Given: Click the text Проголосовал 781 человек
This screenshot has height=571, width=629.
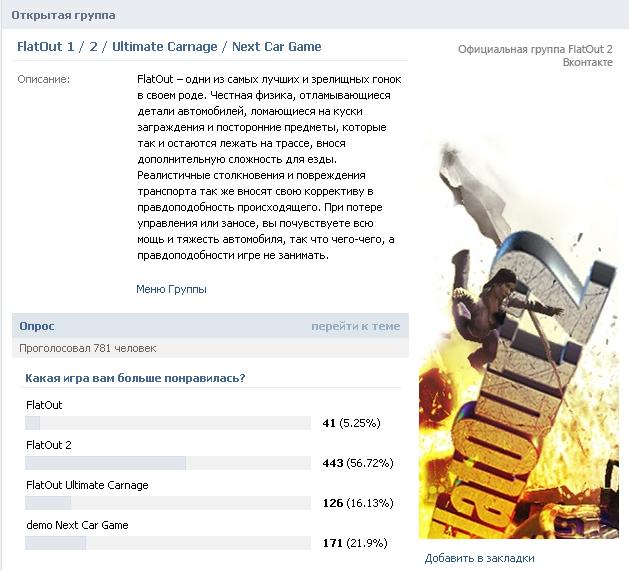Looking at the screenshot, I should coord(87,348).
